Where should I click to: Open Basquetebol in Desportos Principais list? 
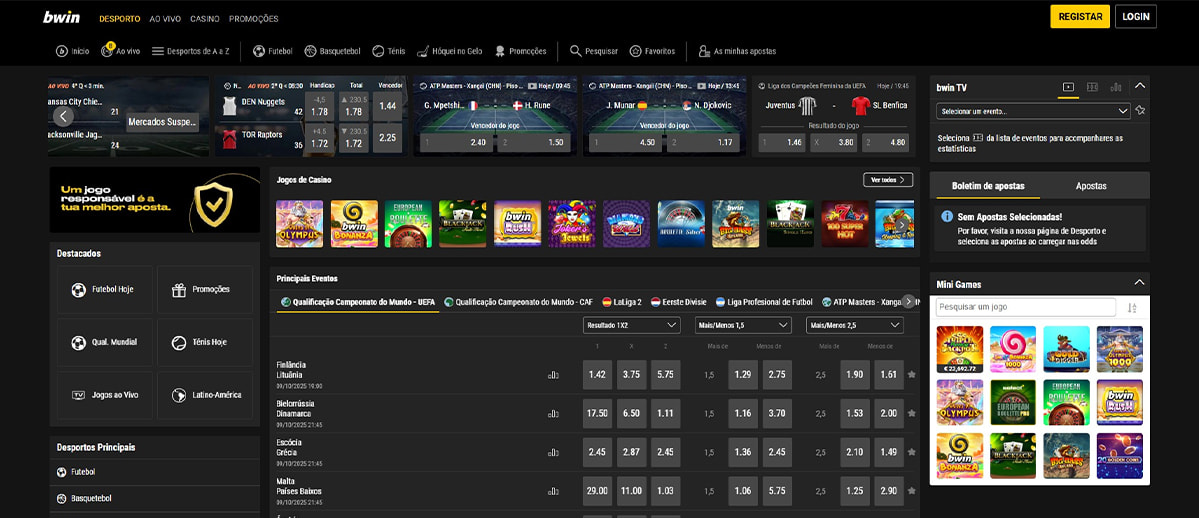[154, 498]
